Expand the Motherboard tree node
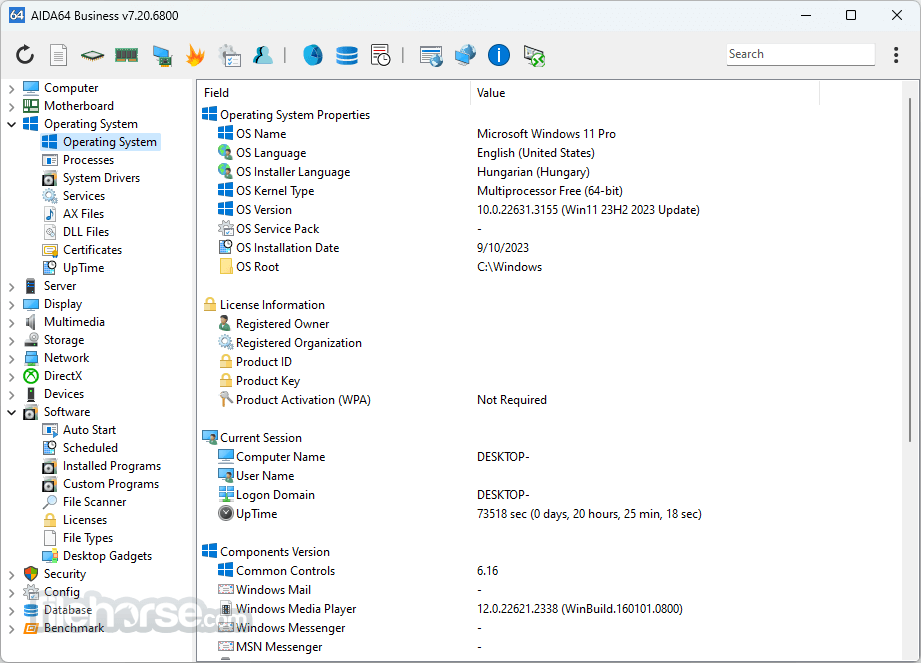 coord(12,107)
